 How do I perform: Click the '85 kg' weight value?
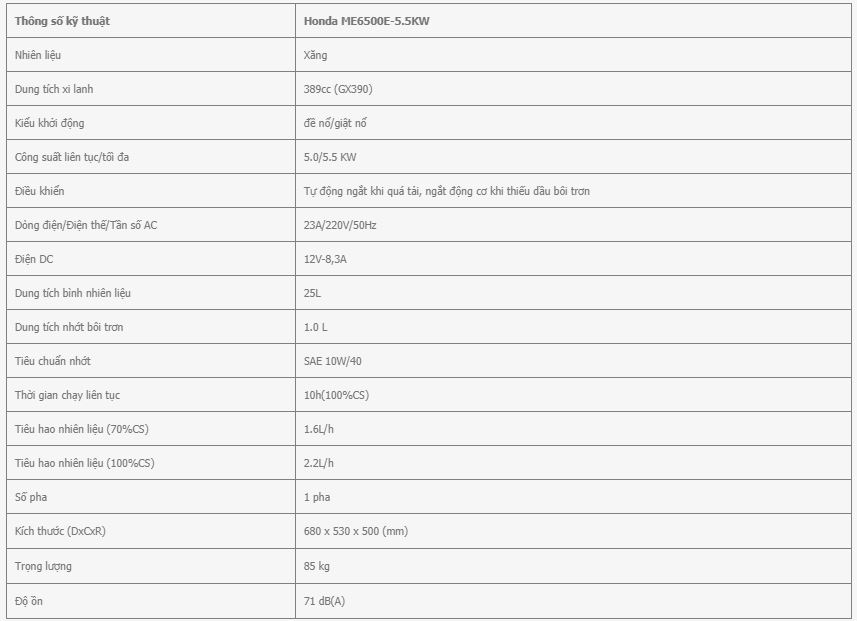click(x=316, y=566)
